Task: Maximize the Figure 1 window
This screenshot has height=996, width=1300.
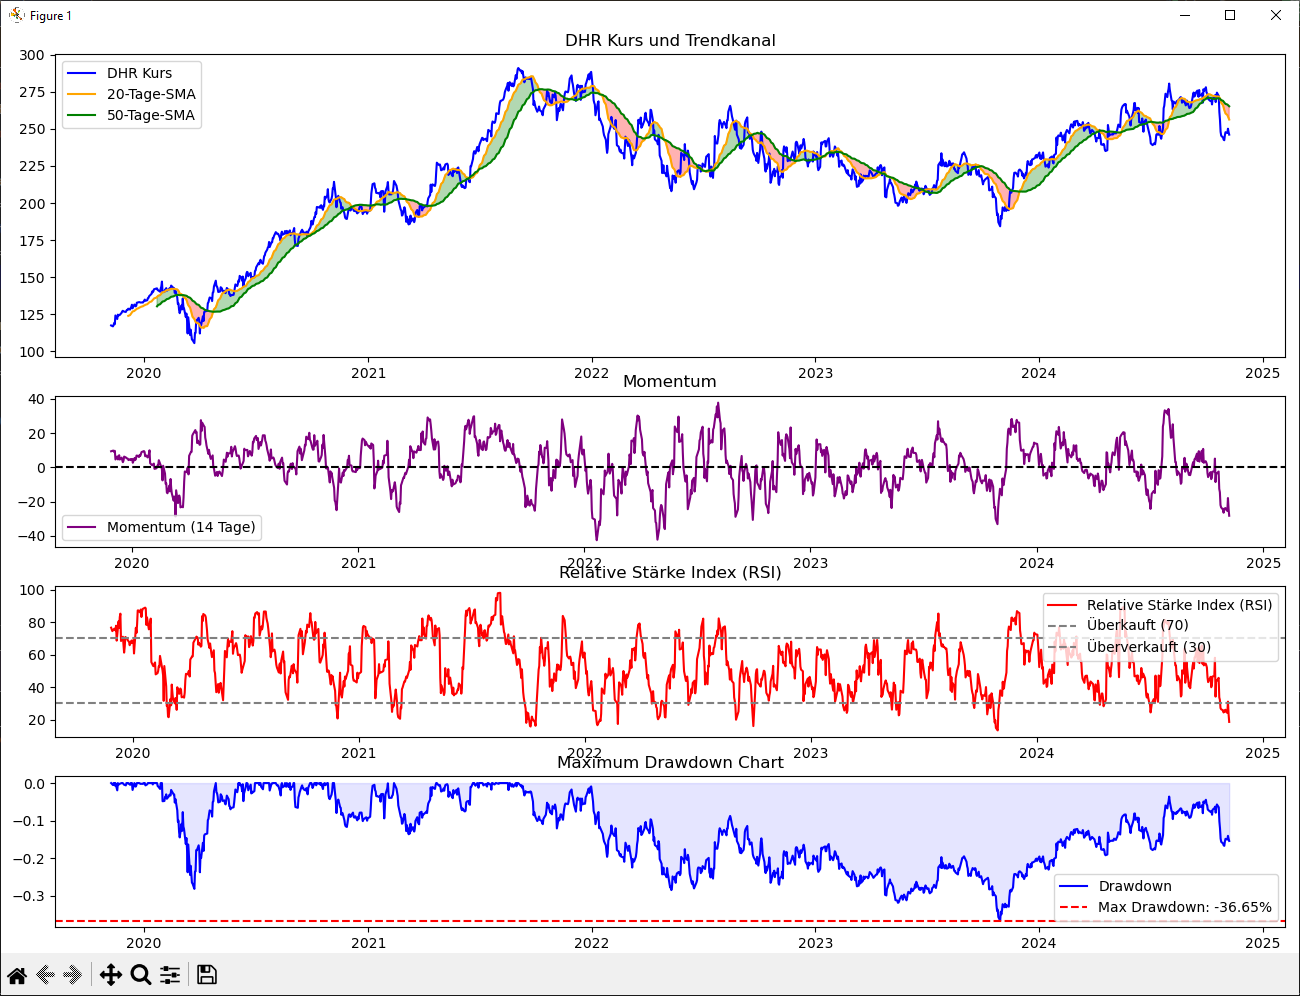Action: 1230,15
